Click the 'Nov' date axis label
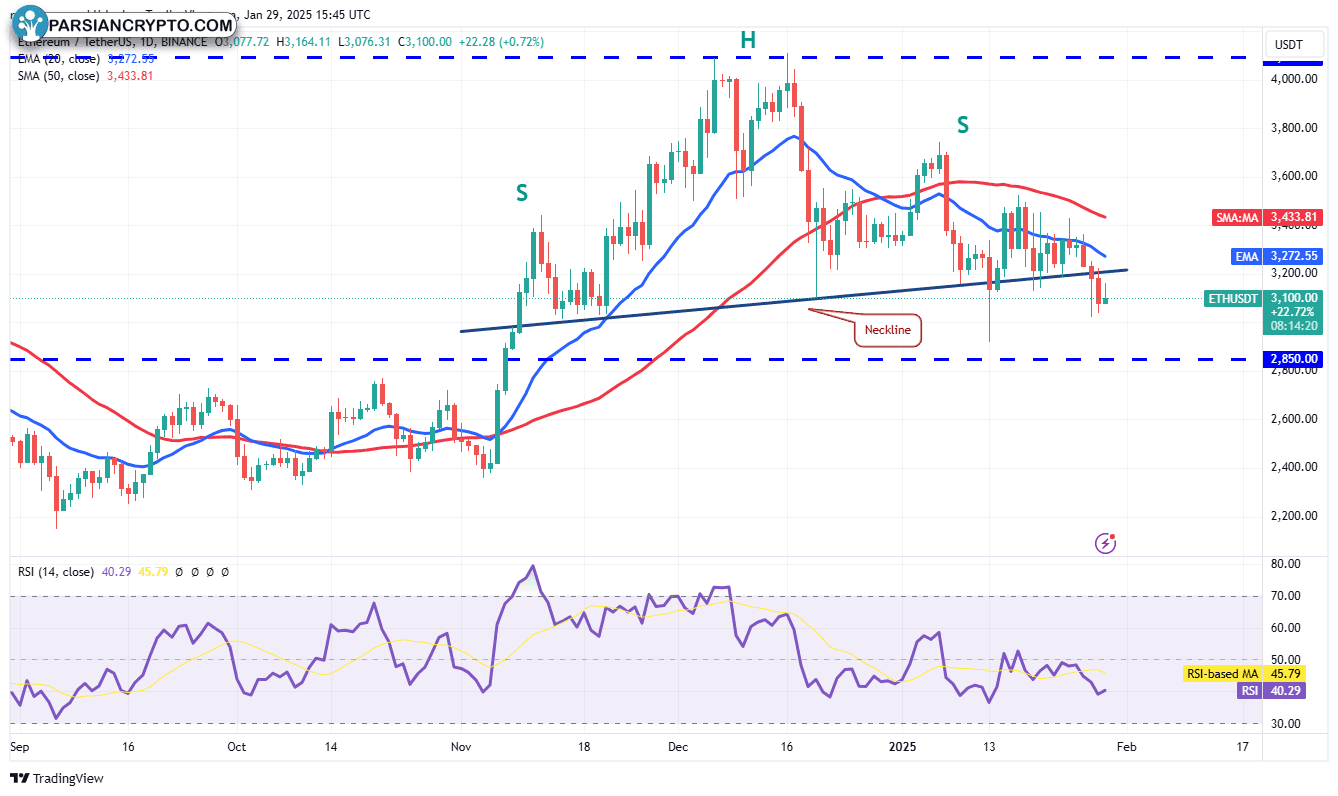The width and height of the screenshot is (1338, 796). click(461, 746)
